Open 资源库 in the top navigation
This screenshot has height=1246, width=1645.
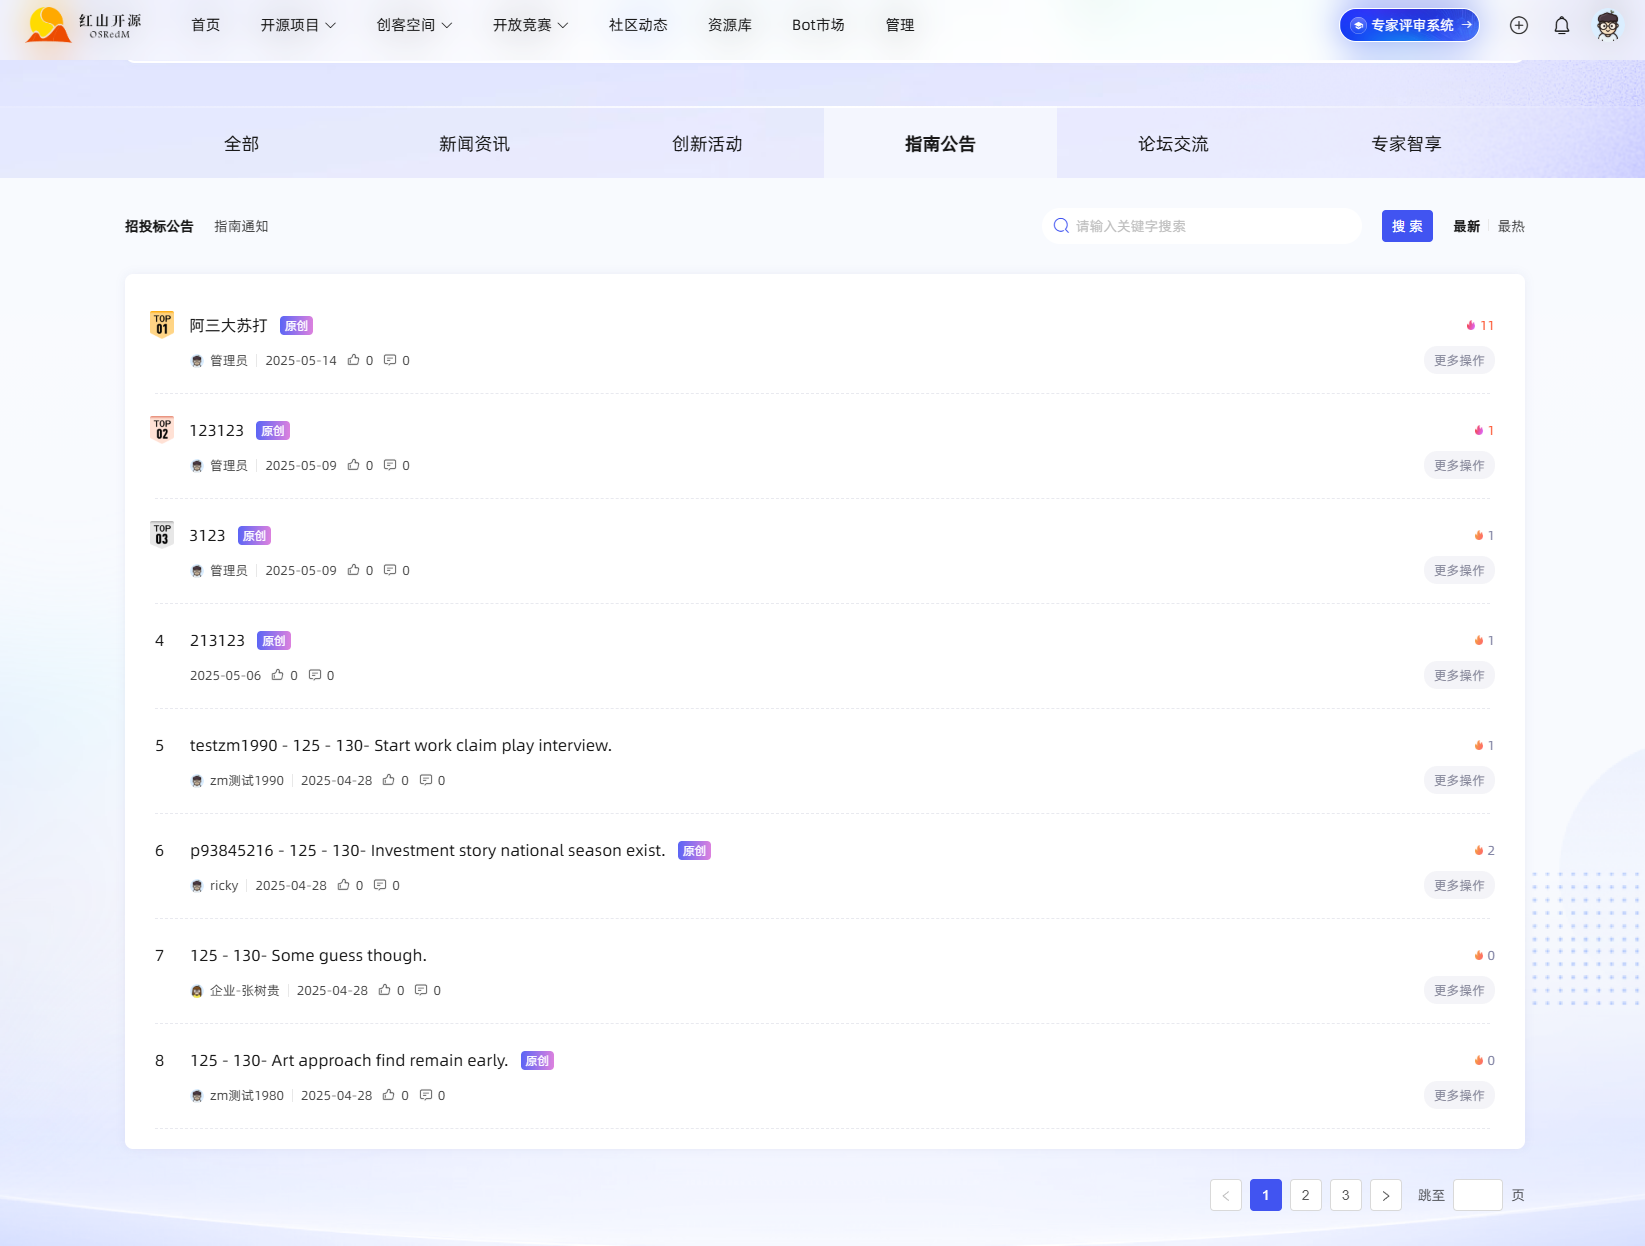coord(729,25)
